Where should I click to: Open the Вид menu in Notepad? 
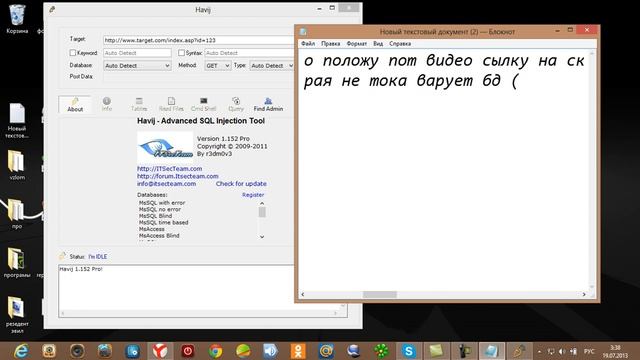[378, 44]
